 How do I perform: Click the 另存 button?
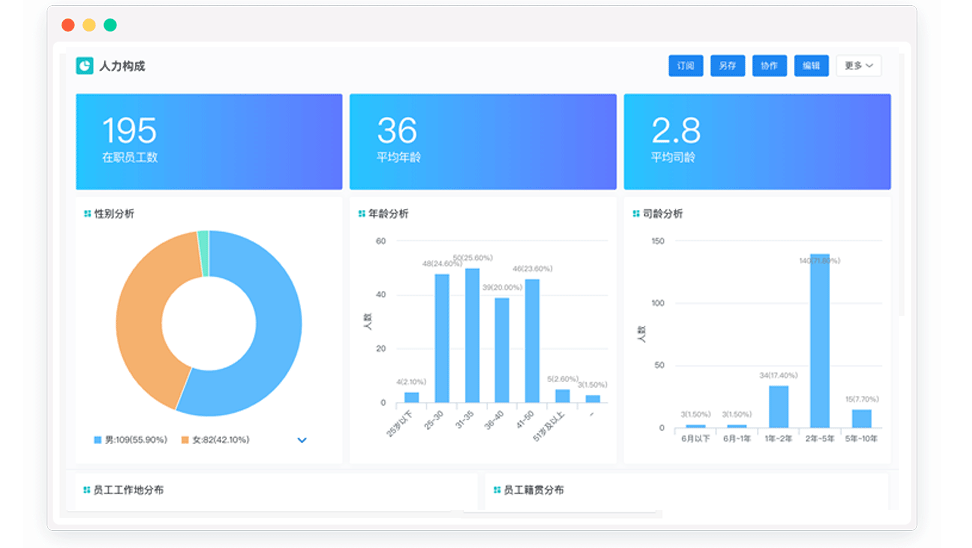click(728, 66)
